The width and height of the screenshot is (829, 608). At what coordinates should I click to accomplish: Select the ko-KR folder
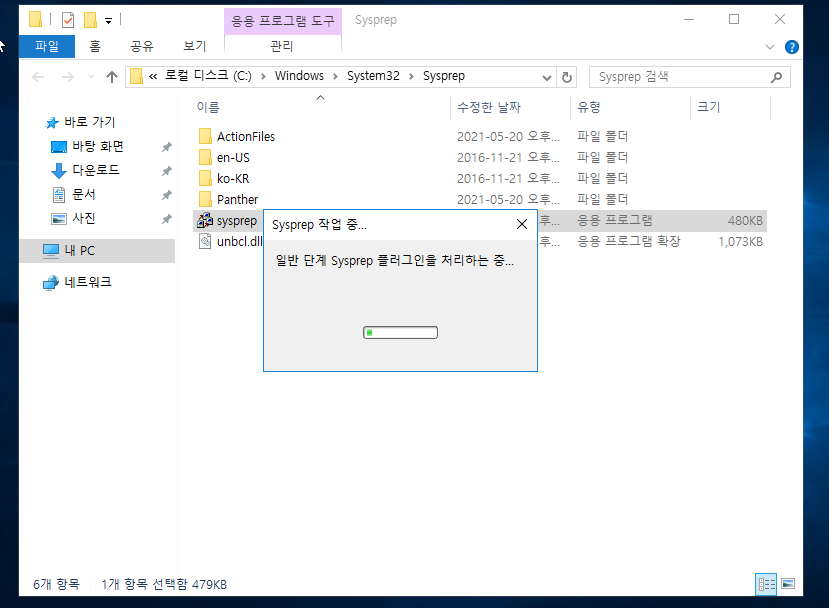click(x=233, y=179)
